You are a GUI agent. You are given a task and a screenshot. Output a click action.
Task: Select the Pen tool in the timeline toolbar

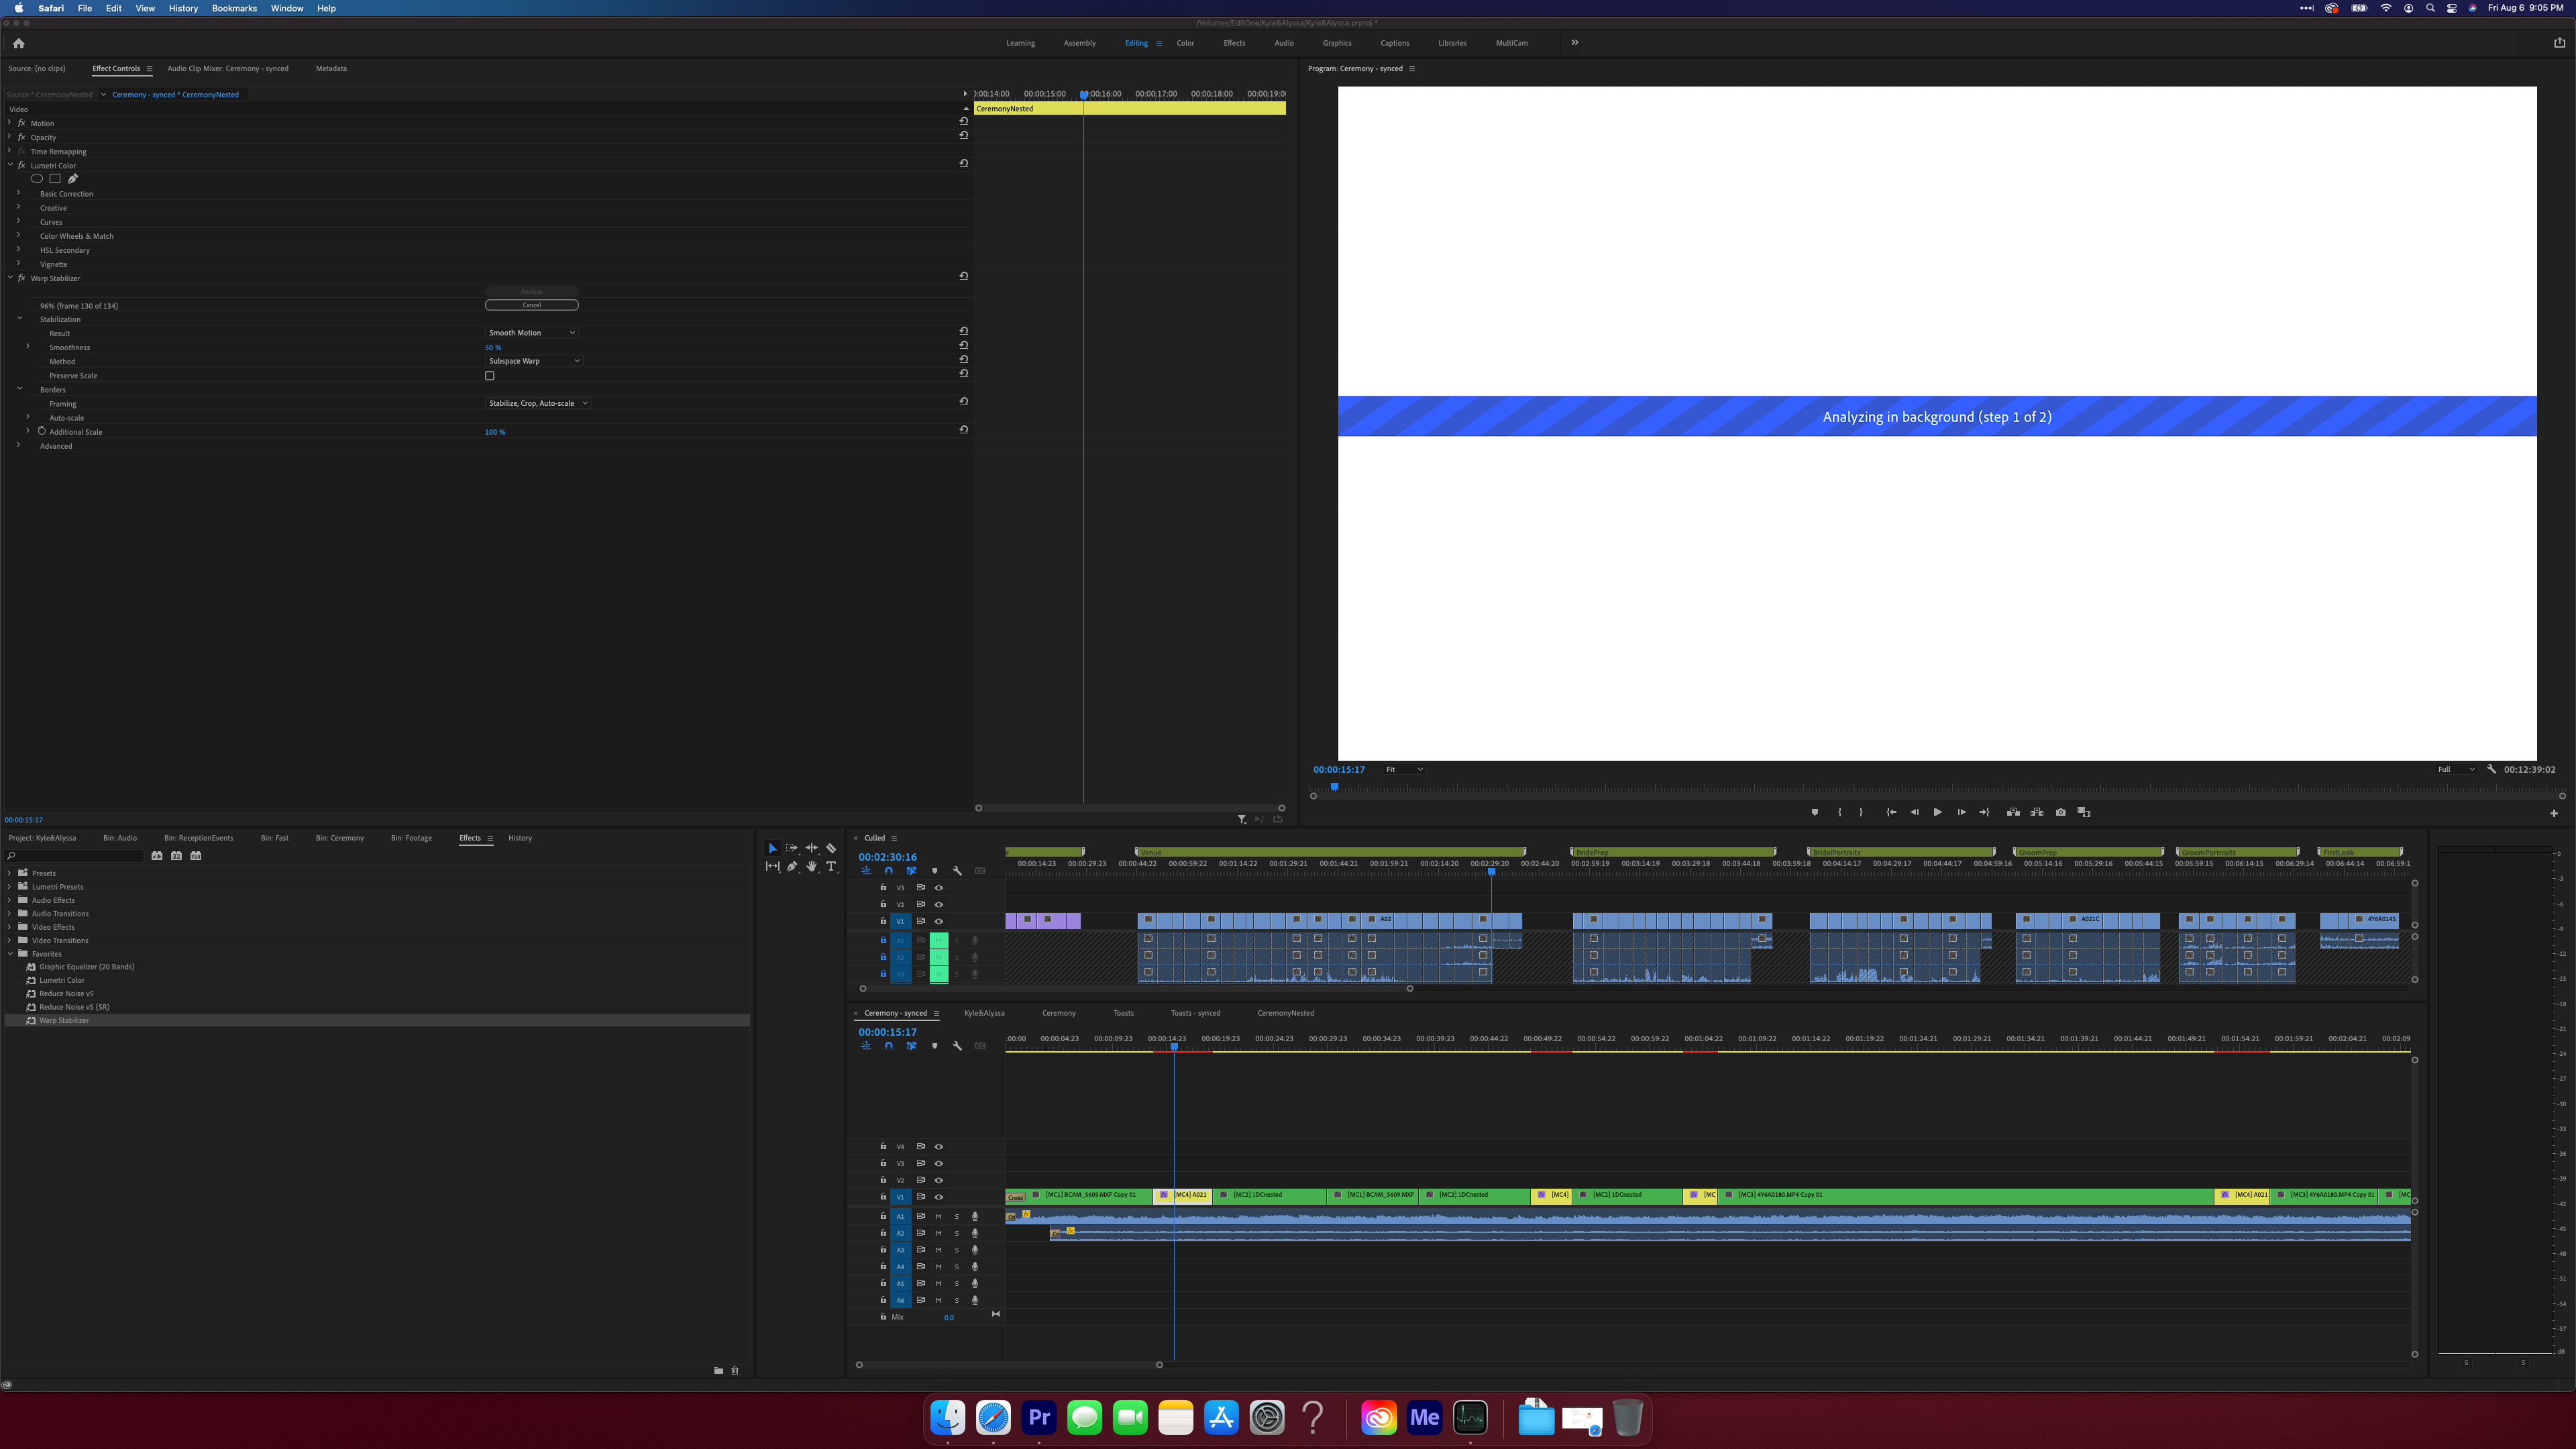coord(791,866)
